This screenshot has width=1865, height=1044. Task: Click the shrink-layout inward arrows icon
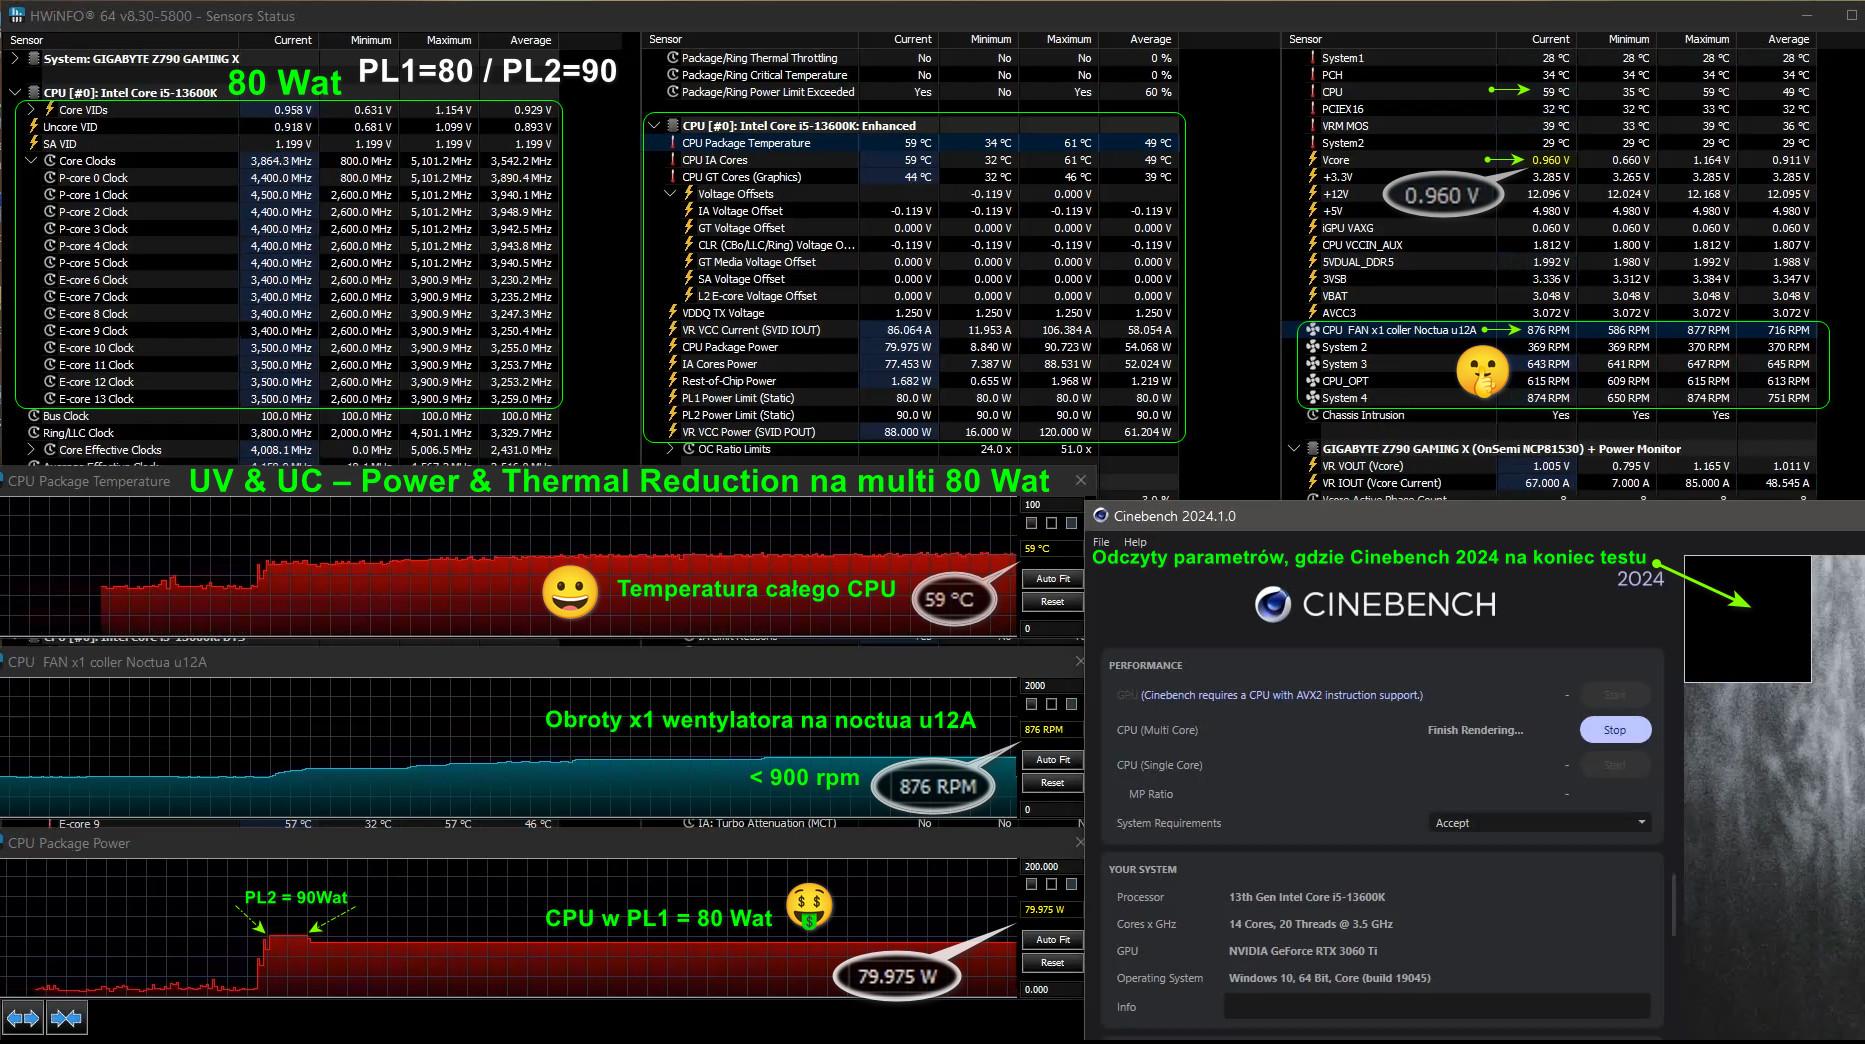coord(66,1018)
